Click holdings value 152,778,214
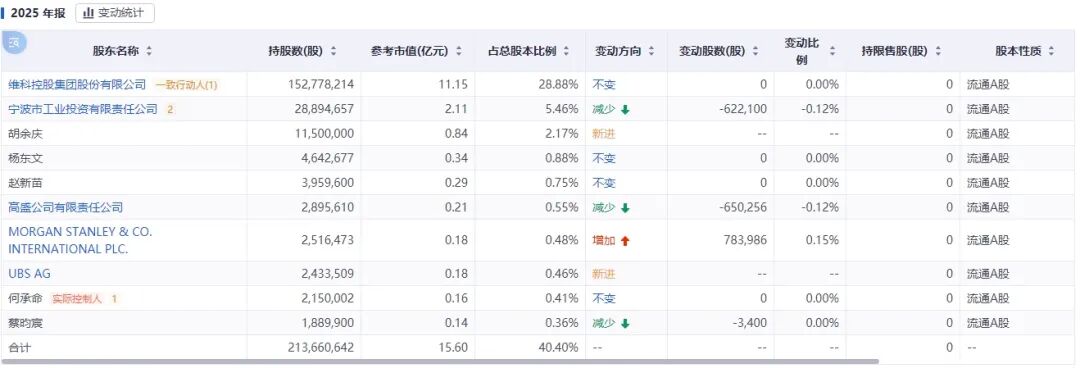Image resolution: width=1080 pixels, height=368 pixels. (x=321, y=85)
